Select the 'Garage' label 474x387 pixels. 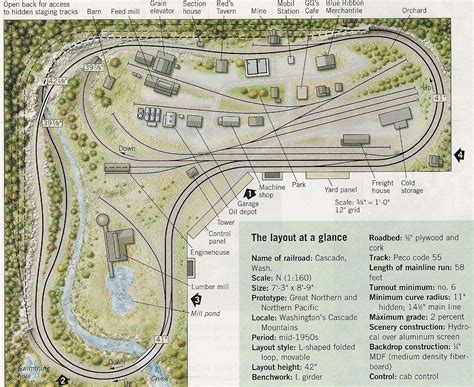pos(248,204)
